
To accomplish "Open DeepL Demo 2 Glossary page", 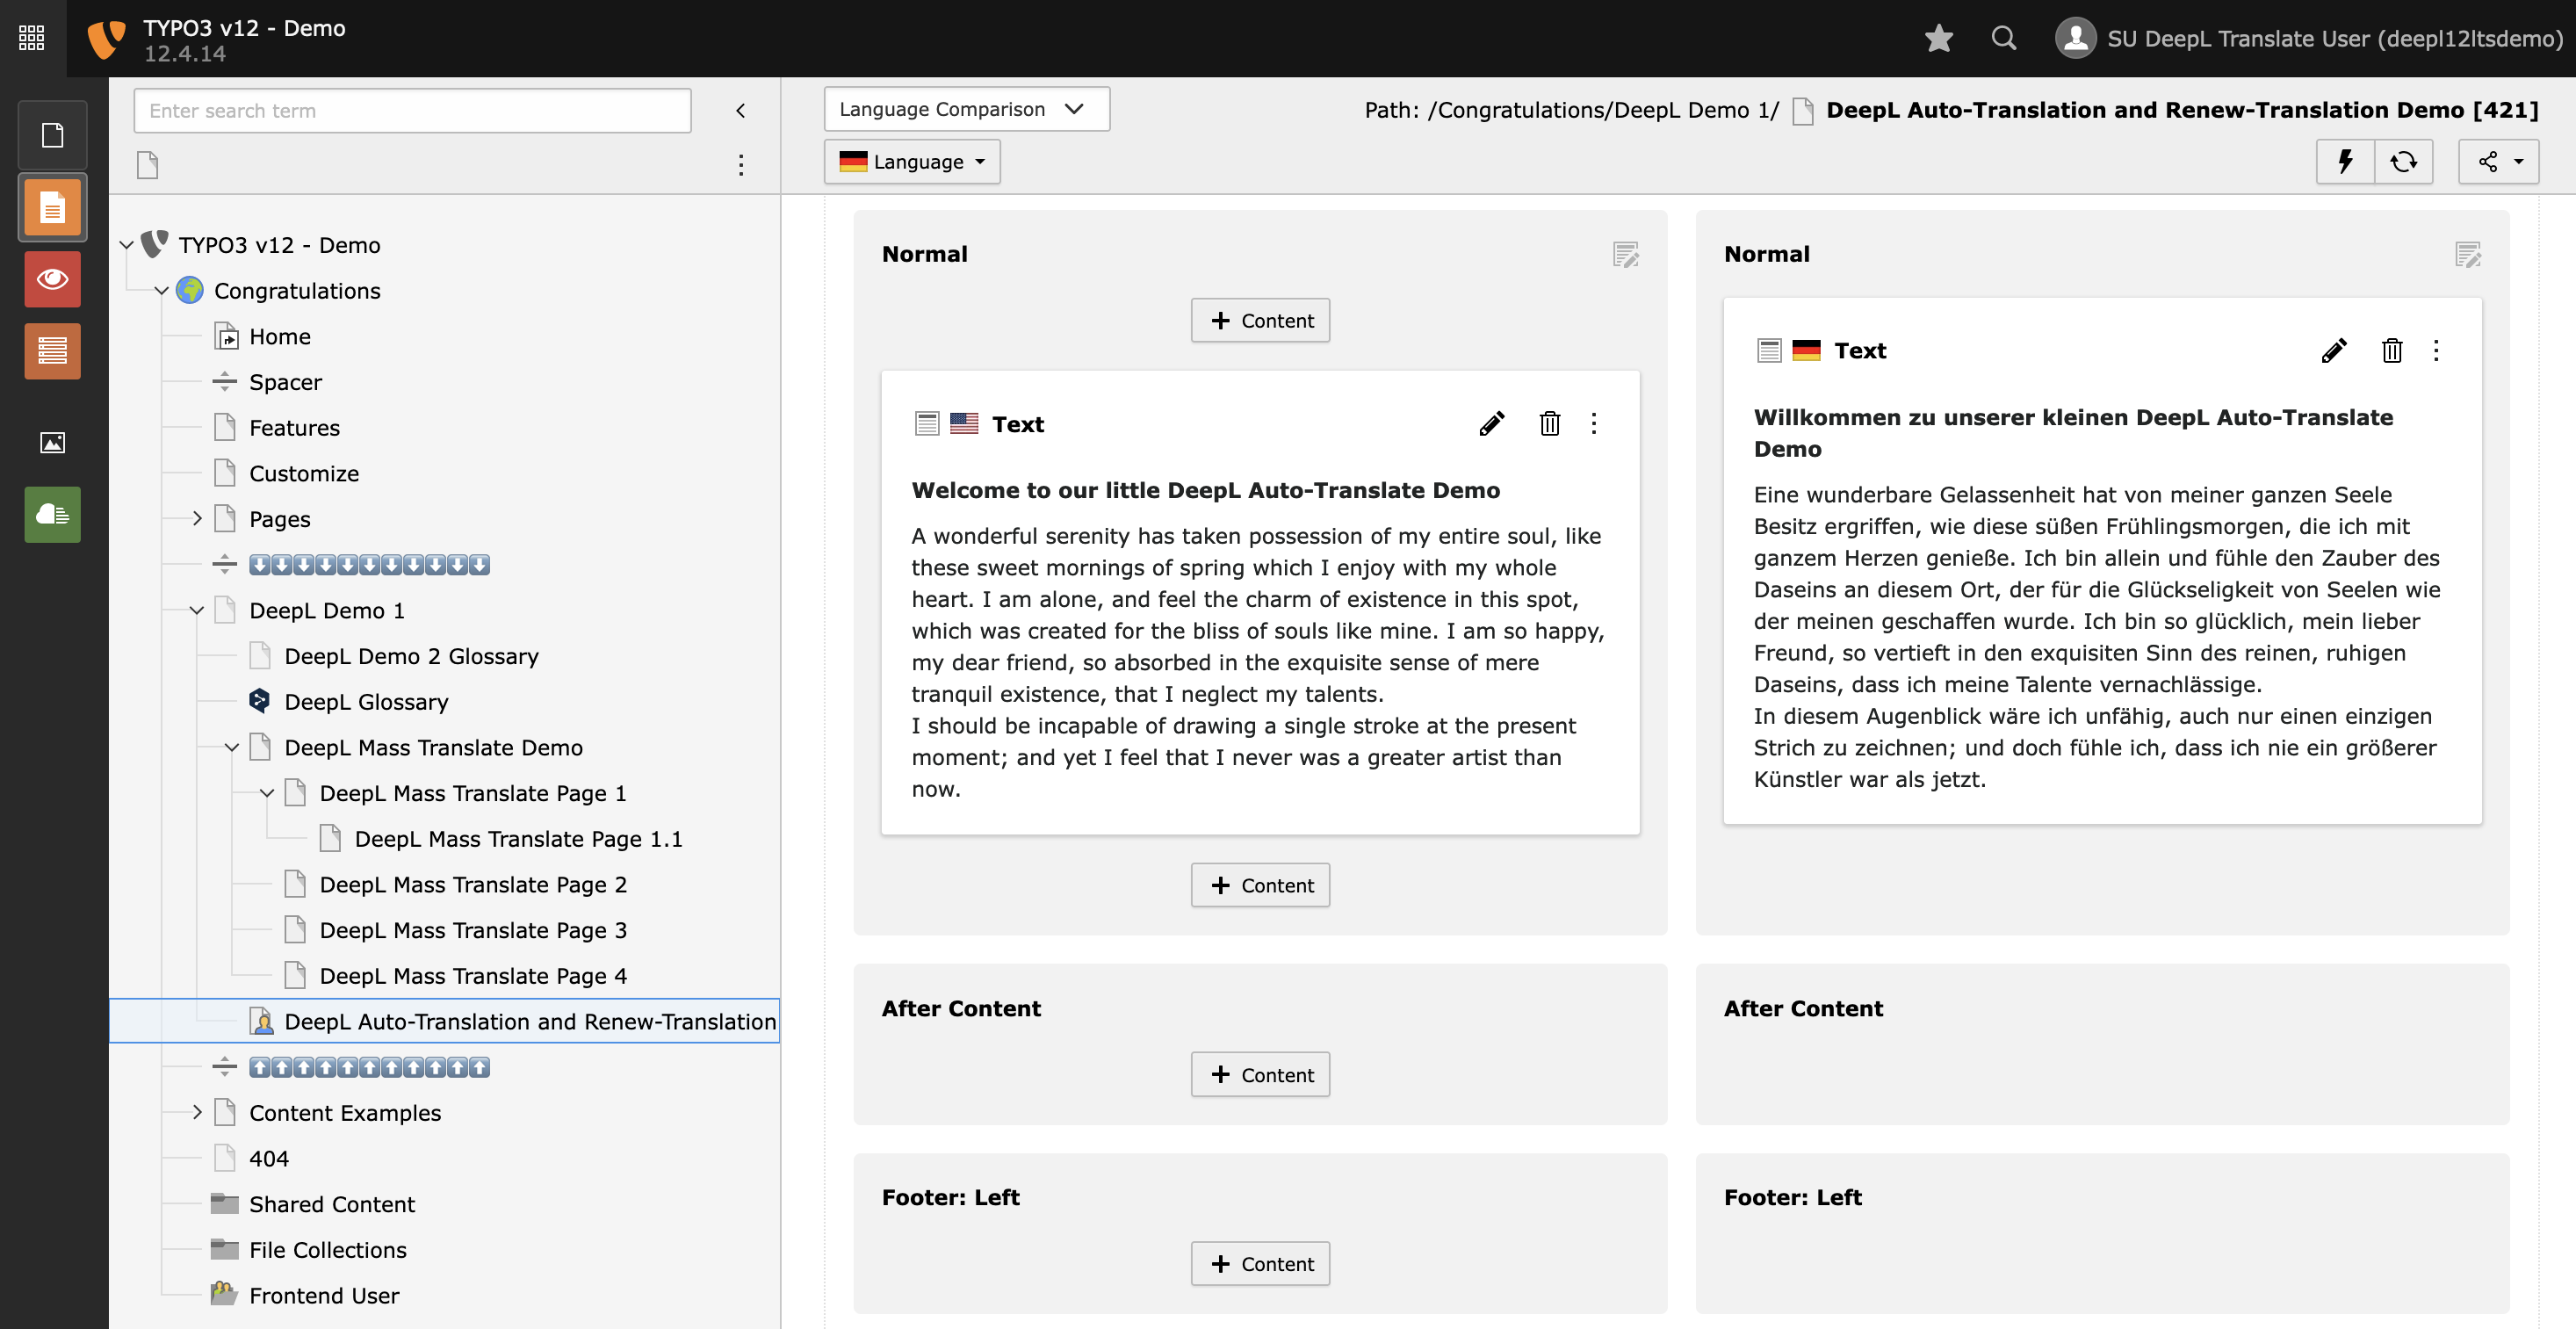I will click(x=411, y=657).
